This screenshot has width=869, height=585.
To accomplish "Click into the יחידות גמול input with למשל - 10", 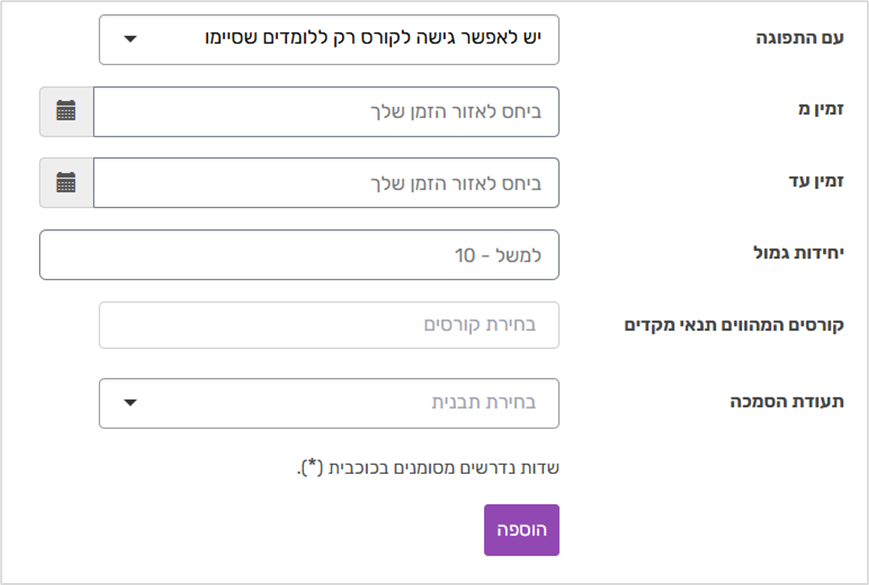I will point(299,255).
